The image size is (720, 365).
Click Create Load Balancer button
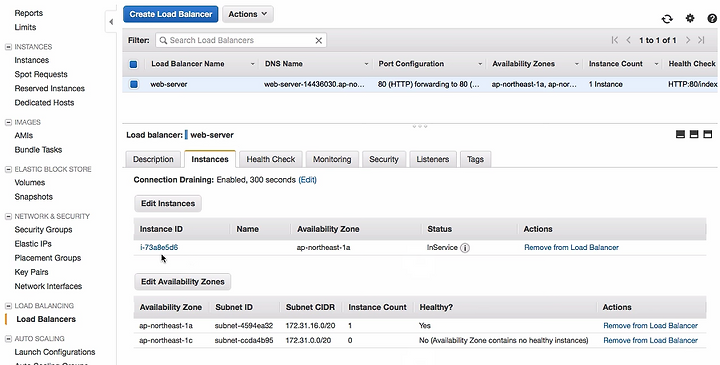(171, 14)
